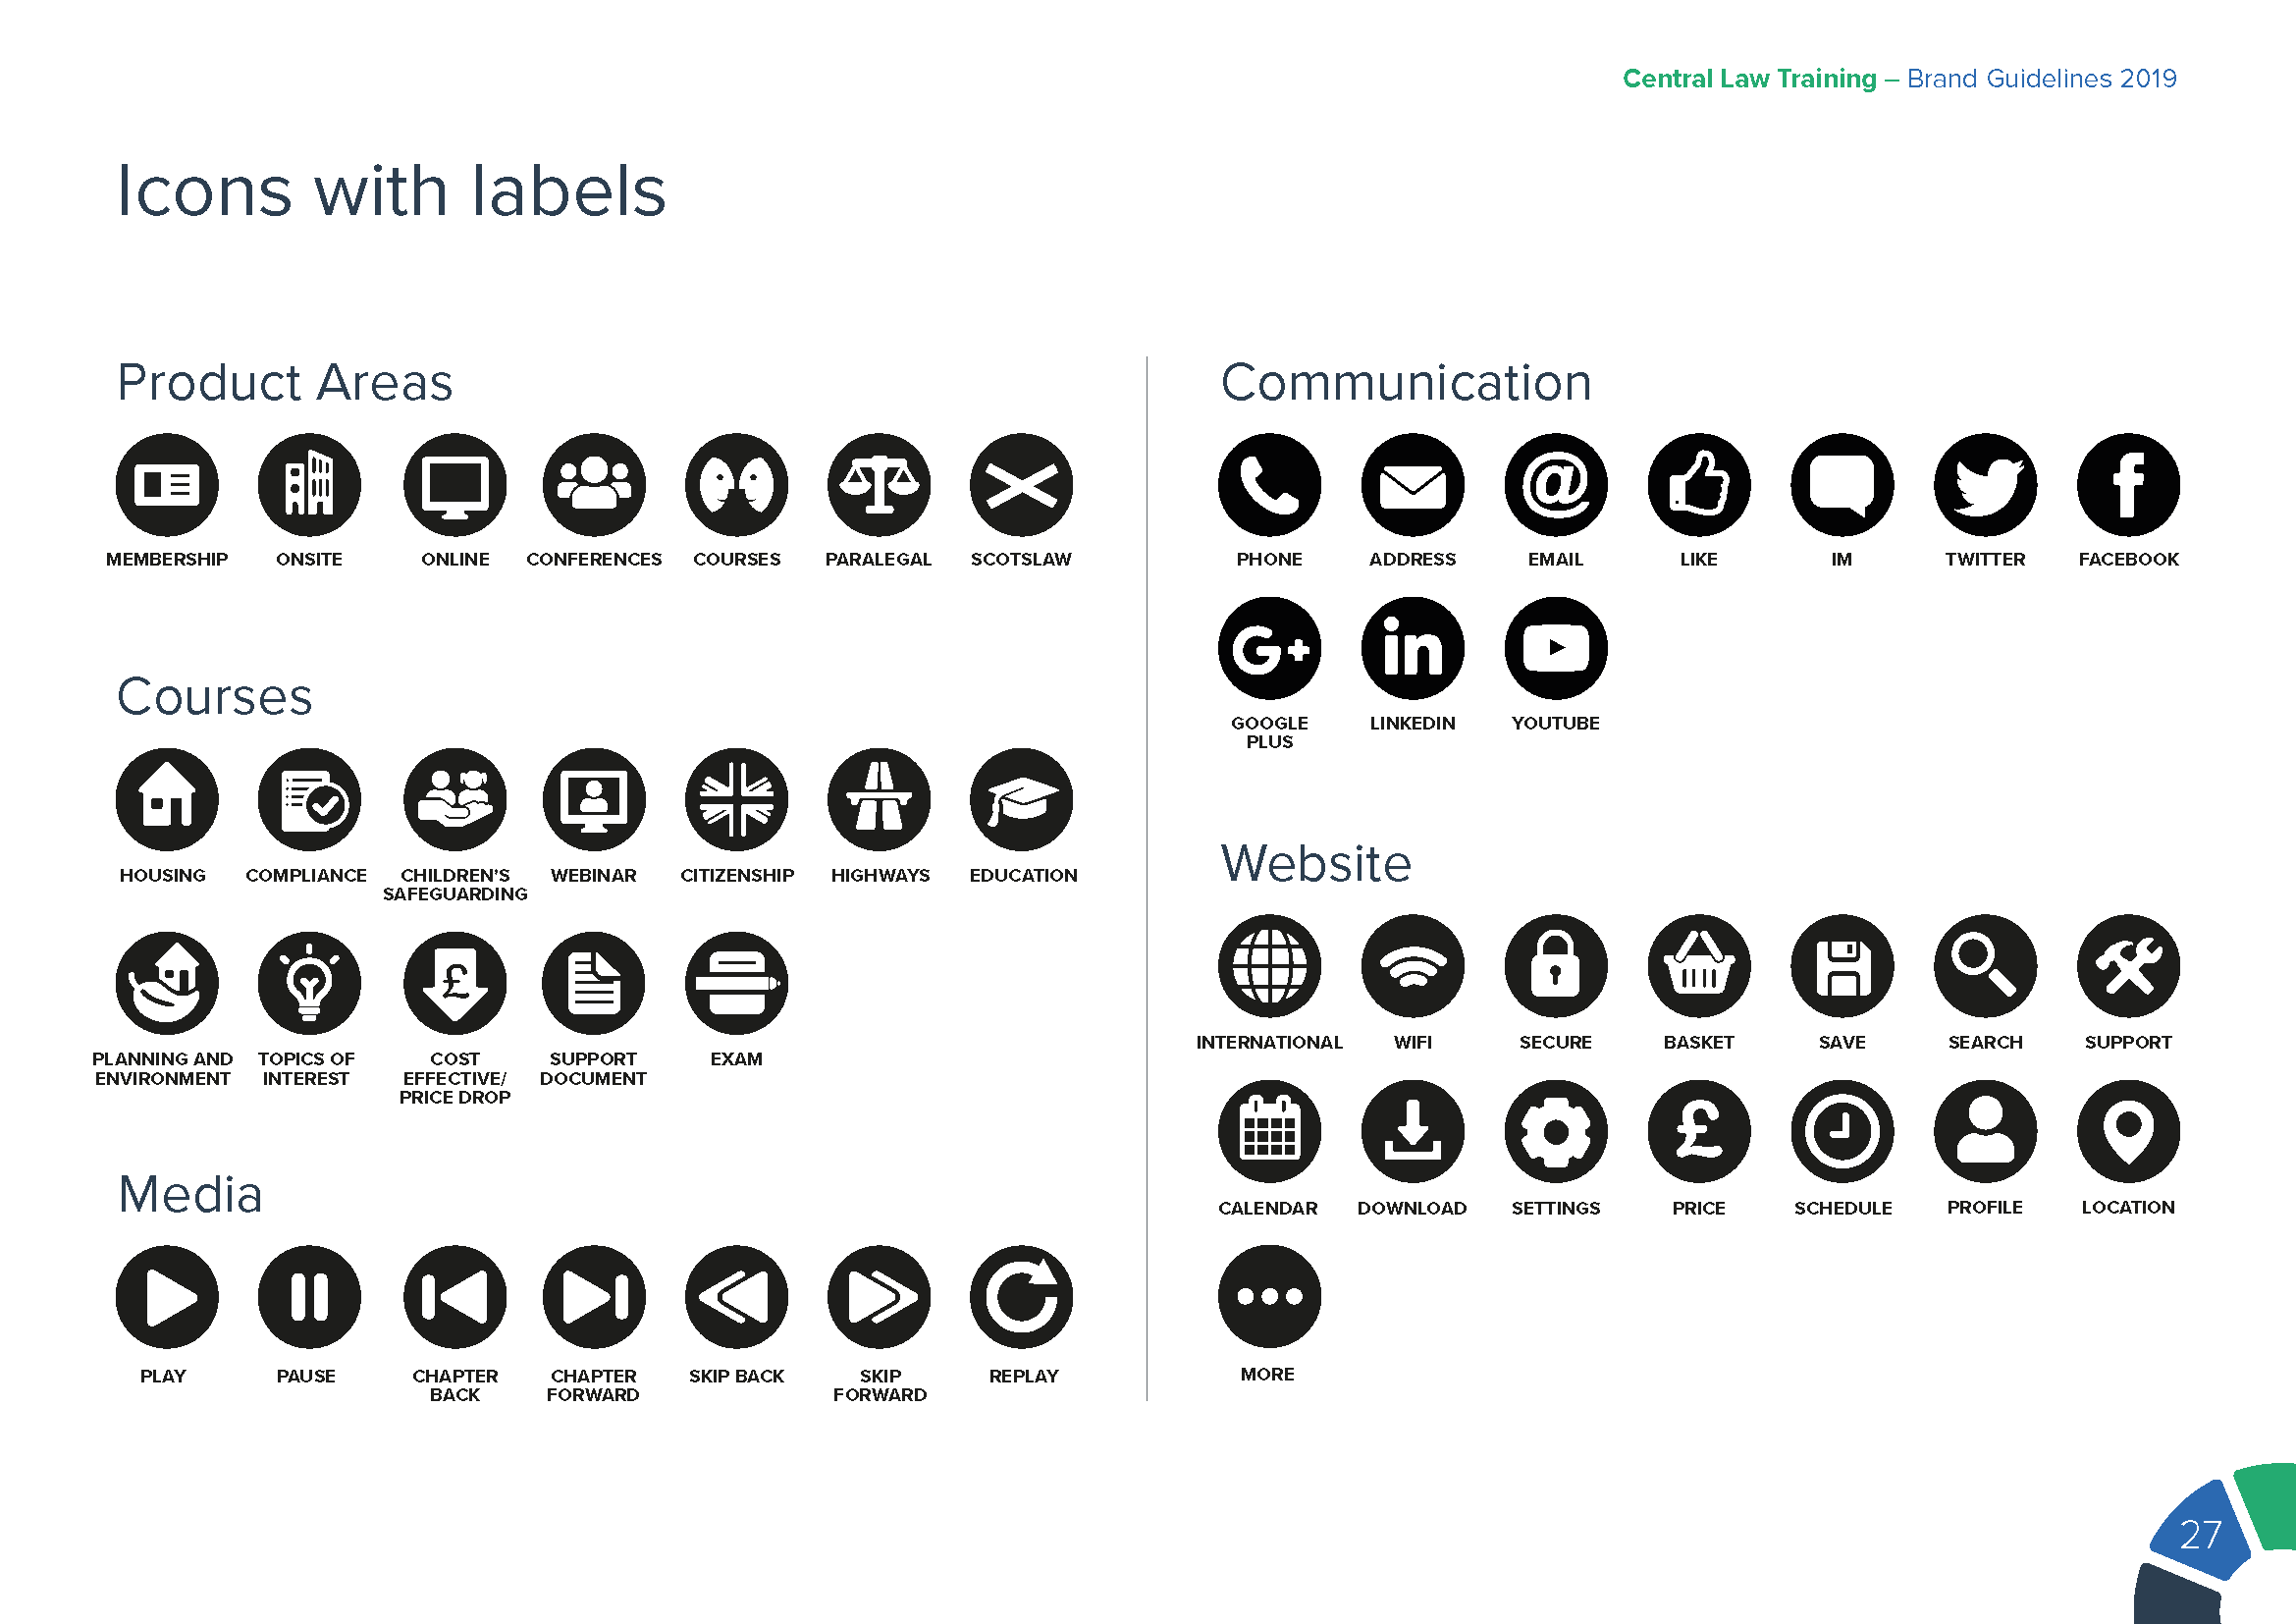Choose the Children's Safeguarding icon
The width and height of the screenshot is (2296, 1624).
455,800
